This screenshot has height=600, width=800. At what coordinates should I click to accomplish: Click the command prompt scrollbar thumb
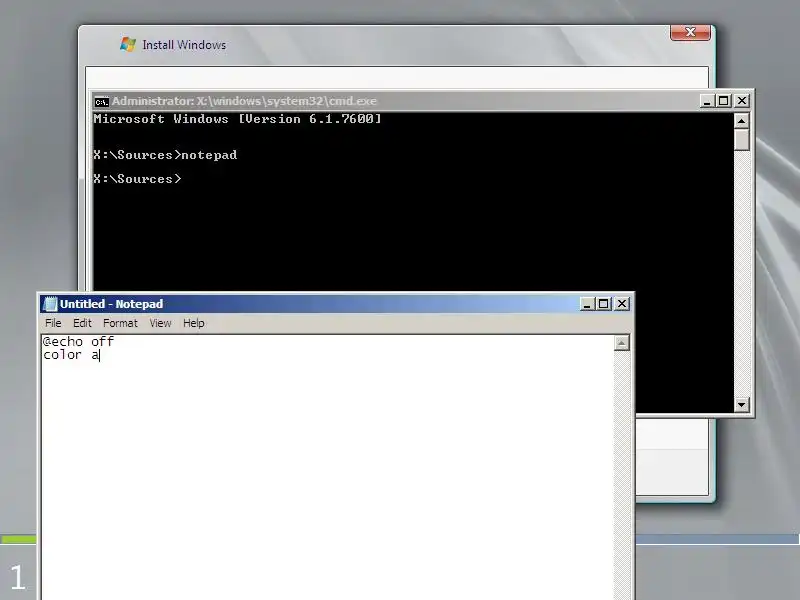coord(741,140)
